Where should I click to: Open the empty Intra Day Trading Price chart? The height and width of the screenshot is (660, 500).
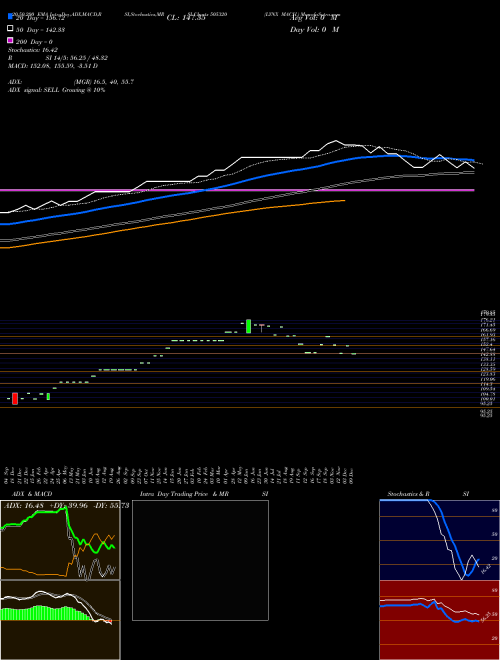pos(200,560)
